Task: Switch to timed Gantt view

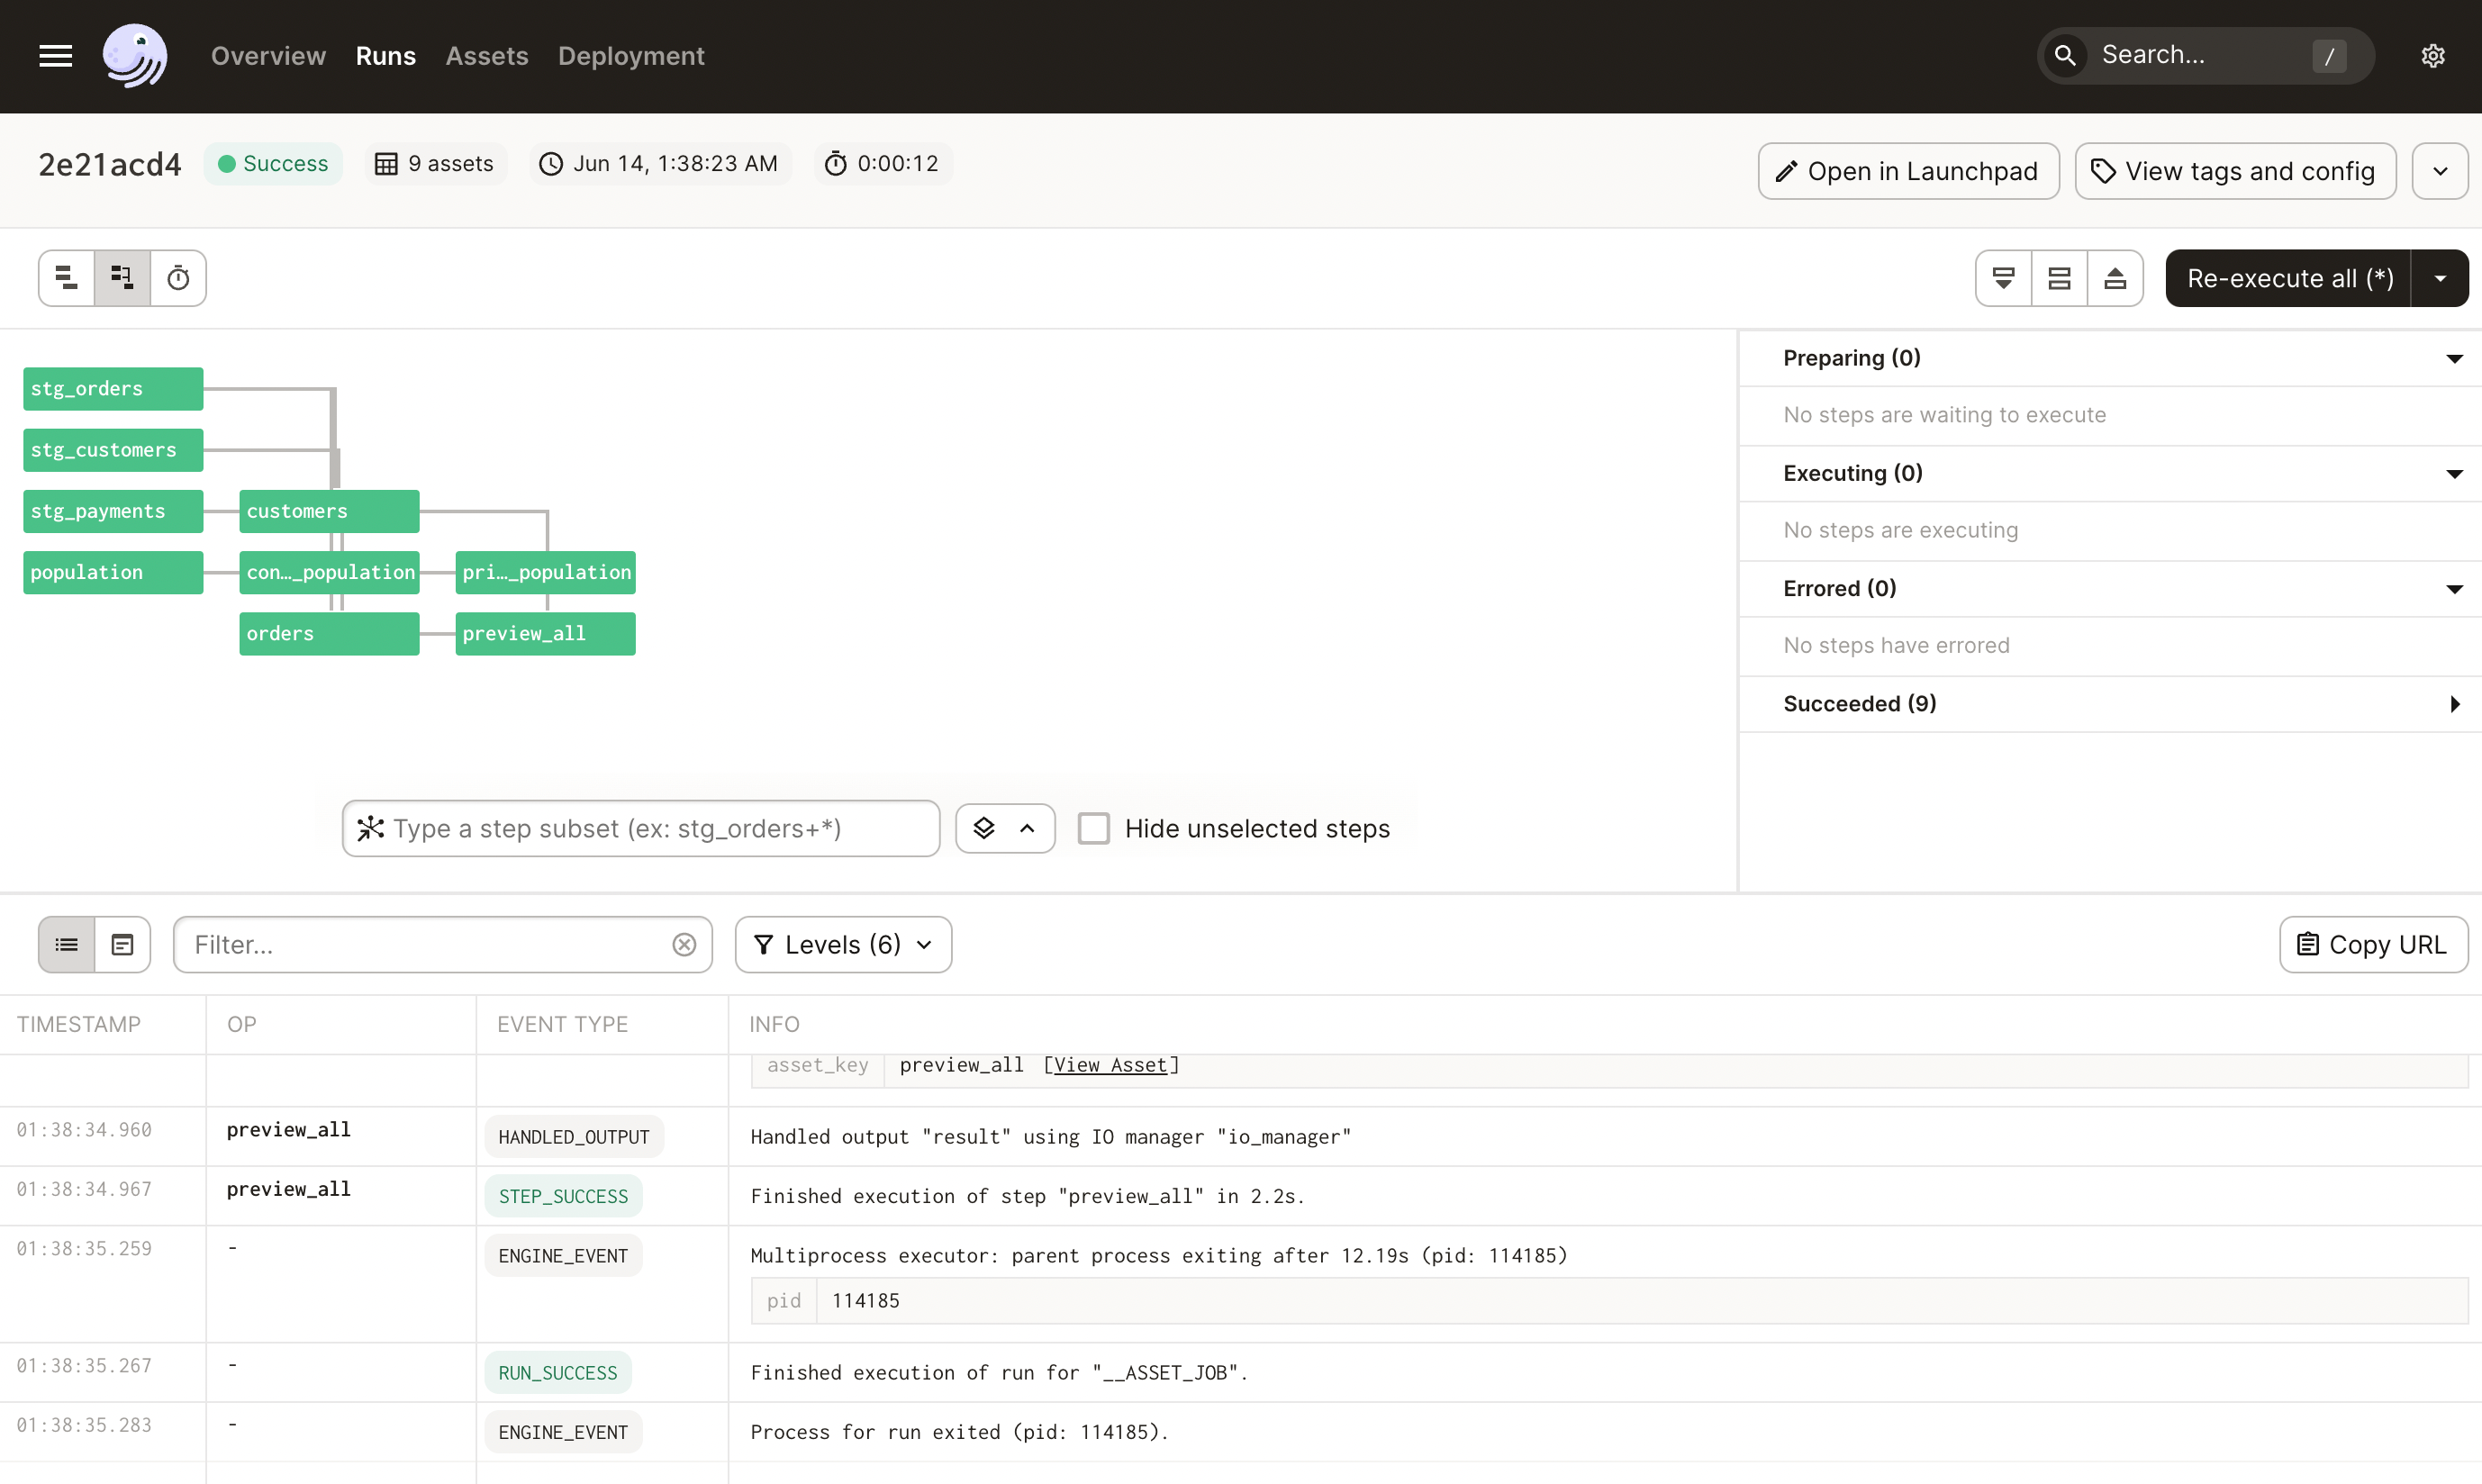Action: point(178,278)
